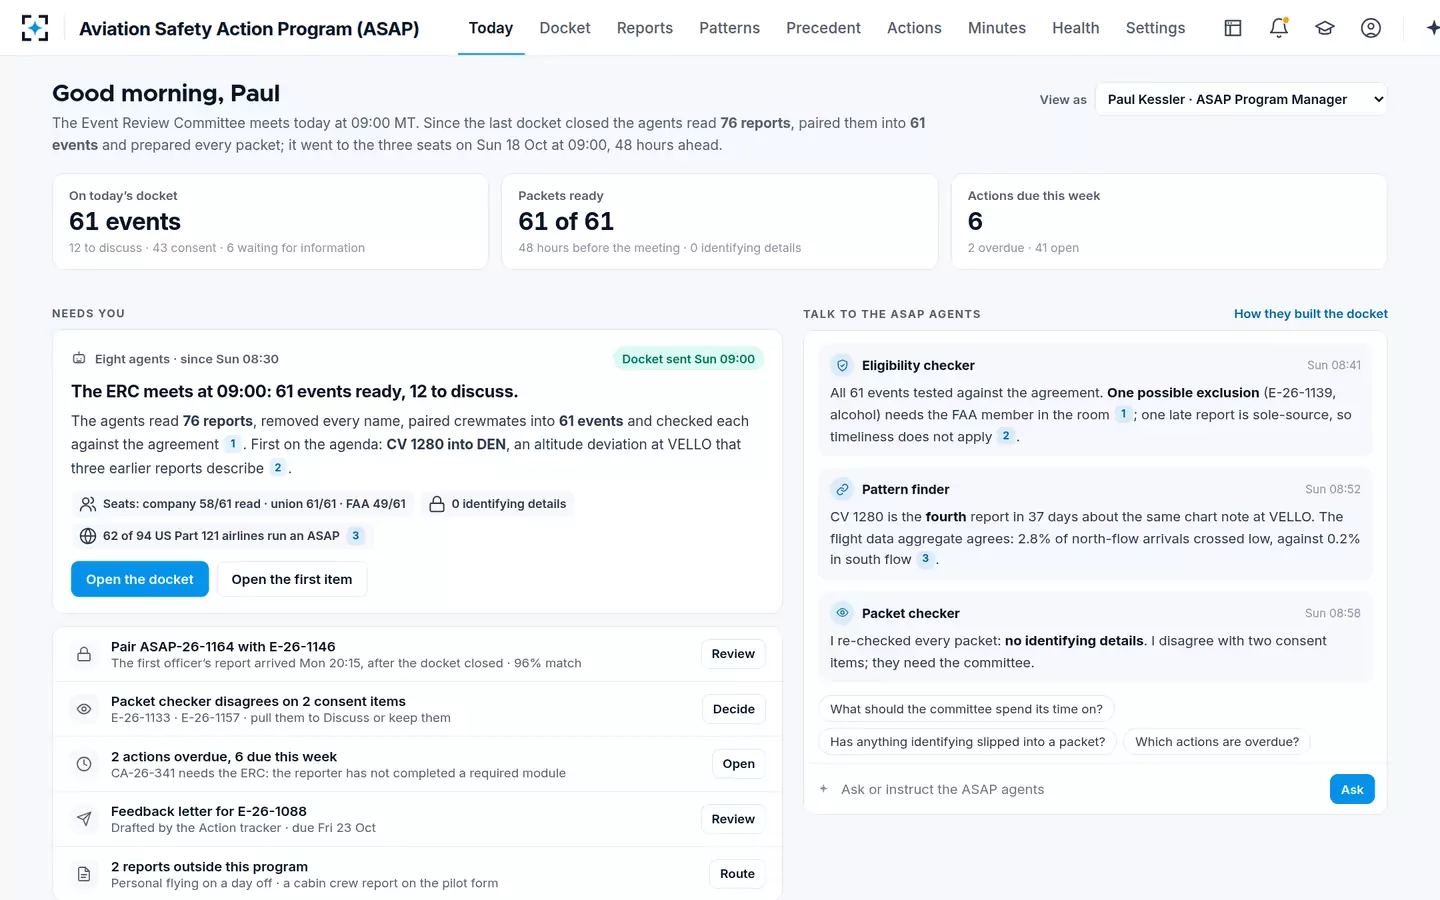This screenshot has height=900, width=1440.
Task: Click the paper plane icon beside Feedback letter
Action: 84,819
